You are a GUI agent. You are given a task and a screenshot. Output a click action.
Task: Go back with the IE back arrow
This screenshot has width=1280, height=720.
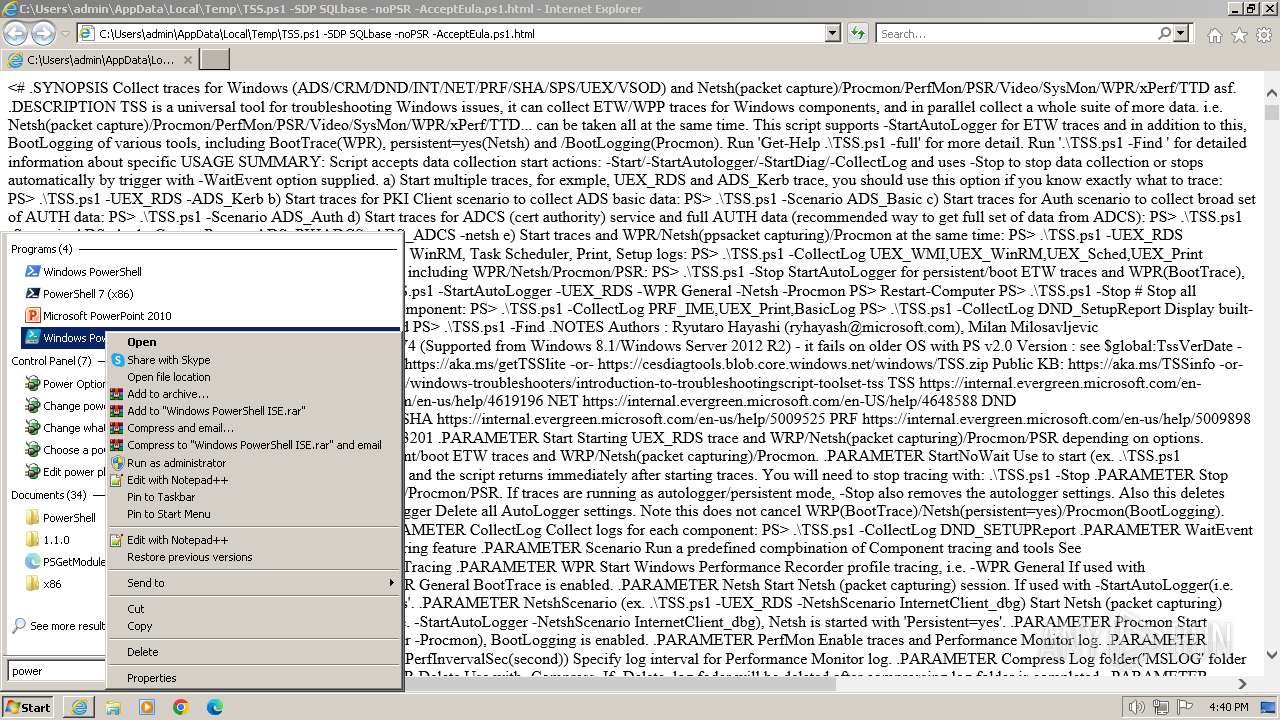tap(15, 33)
